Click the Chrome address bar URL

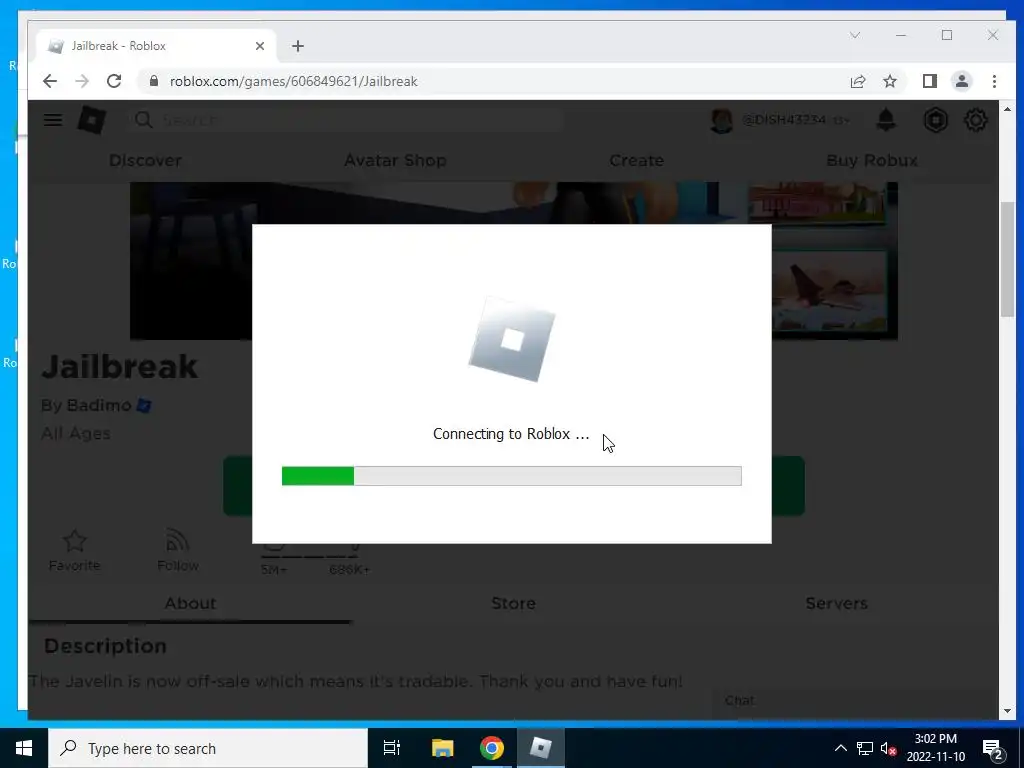pos(293,81)
